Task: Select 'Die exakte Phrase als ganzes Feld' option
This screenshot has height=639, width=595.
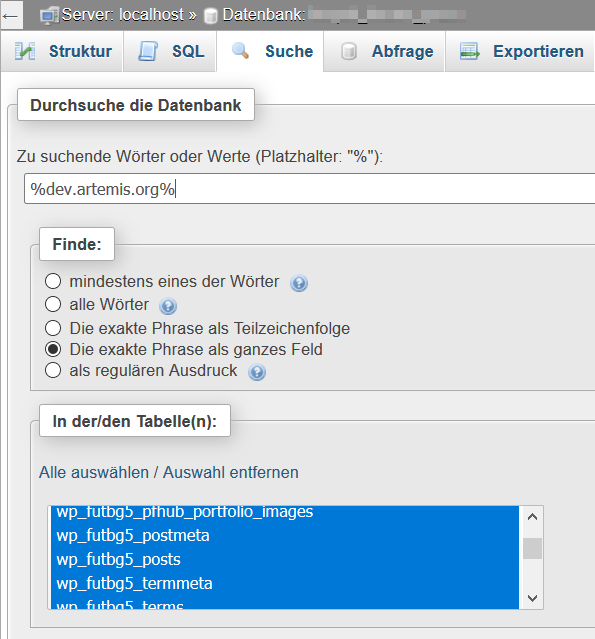Action: click(x=53, y=349)
